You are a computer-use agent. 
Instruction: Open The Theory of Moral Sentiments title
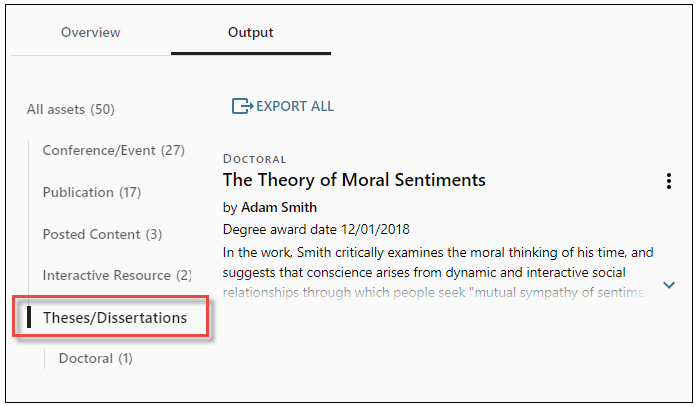[354, 180]
